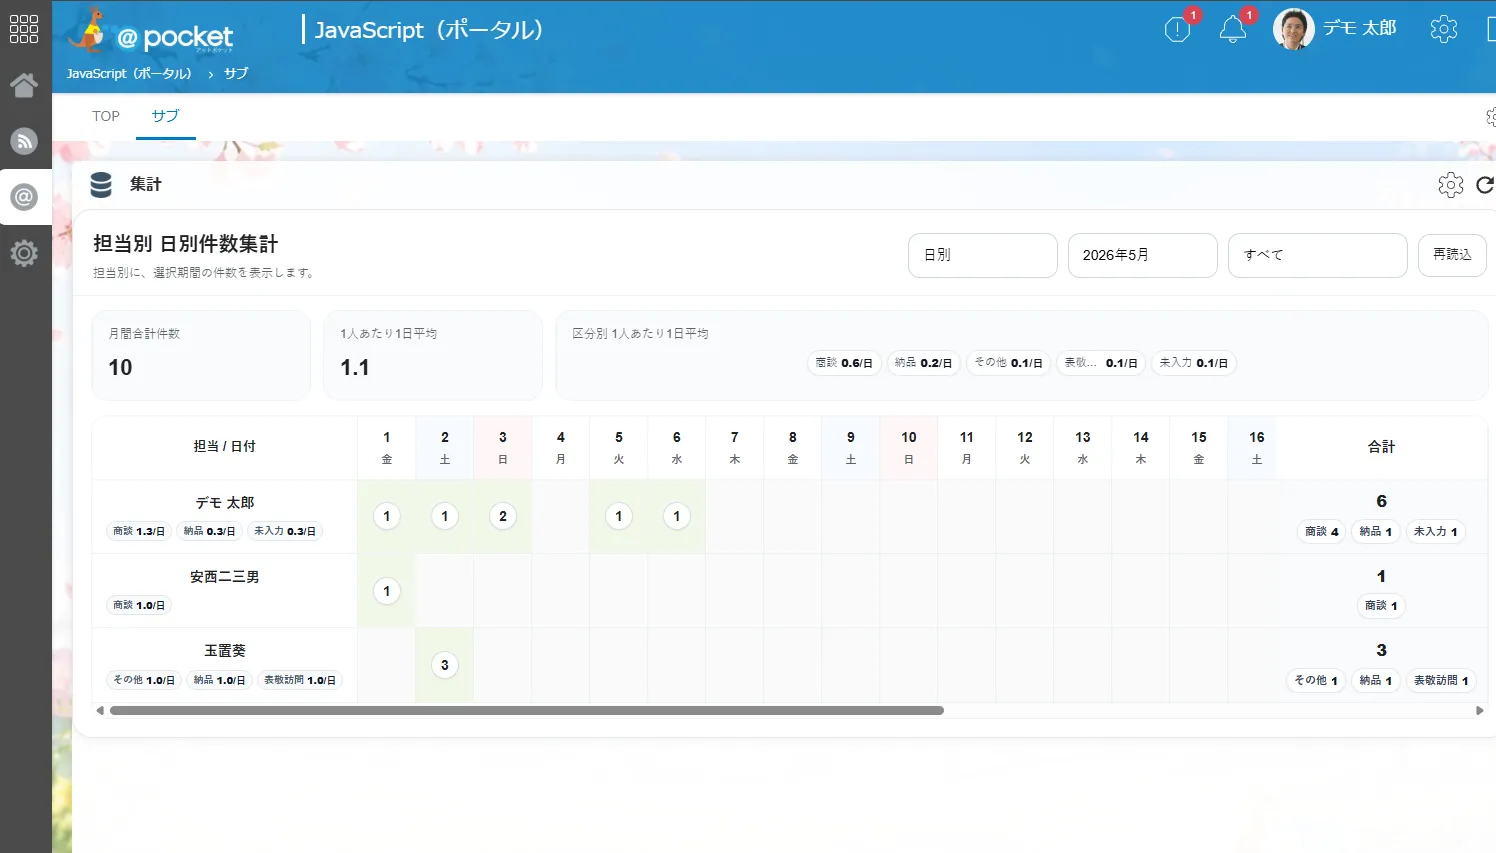Click count 3 cell for 玉置葵
The height and width of the screenshot is (853, 1496).
445,665
